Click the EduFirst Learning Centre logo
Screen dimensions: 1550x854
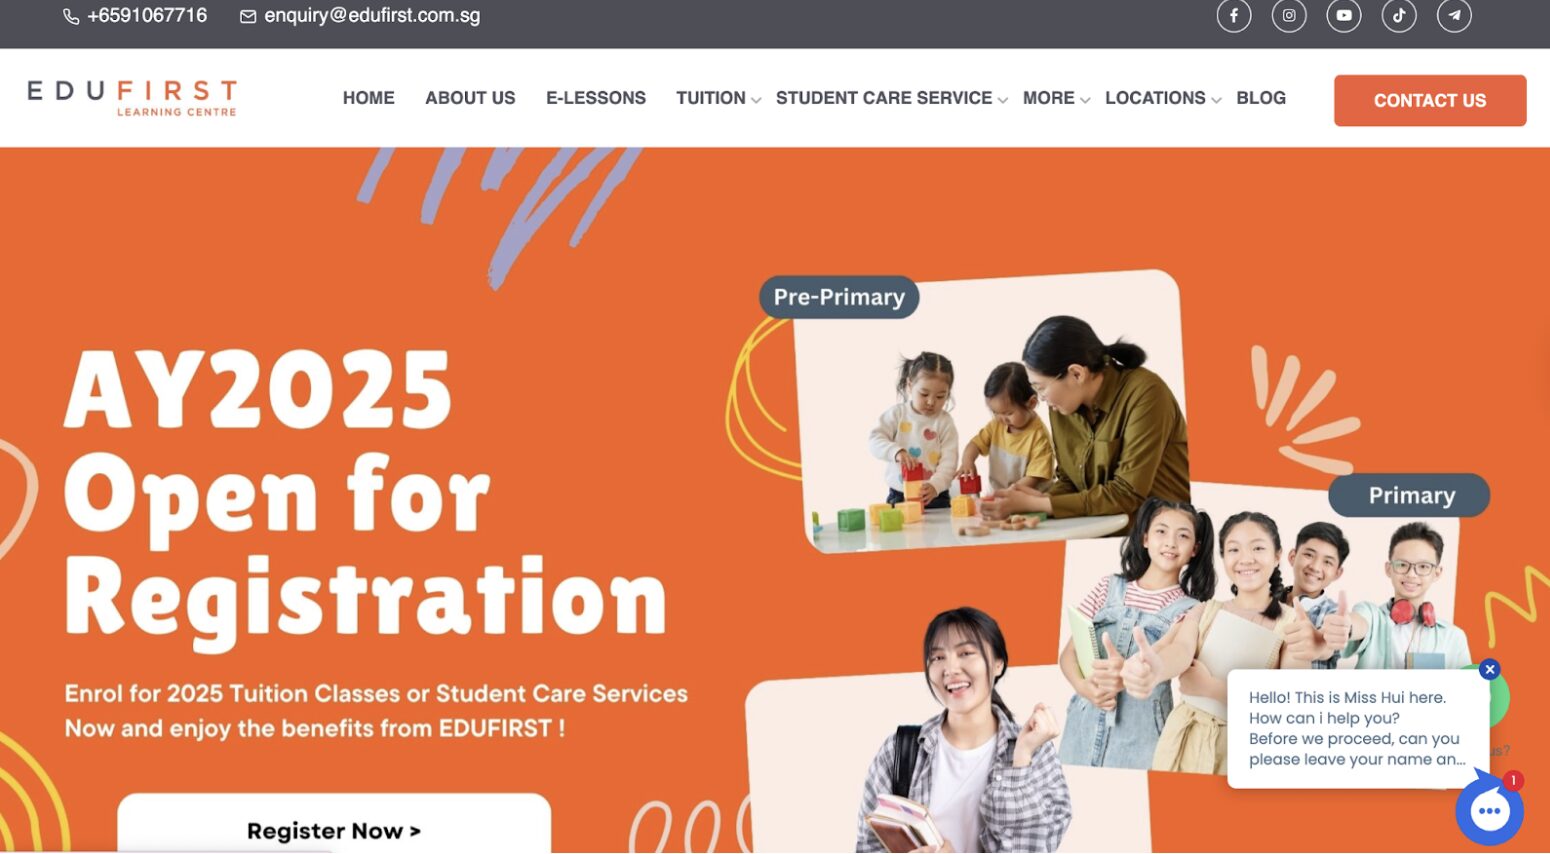132,98
